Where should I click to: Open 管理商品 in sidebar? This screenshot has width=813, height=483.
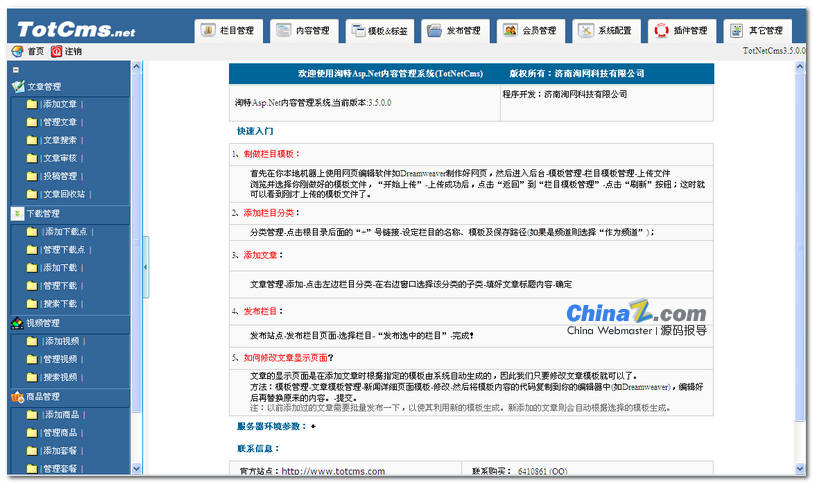click(x=60, y=433)
